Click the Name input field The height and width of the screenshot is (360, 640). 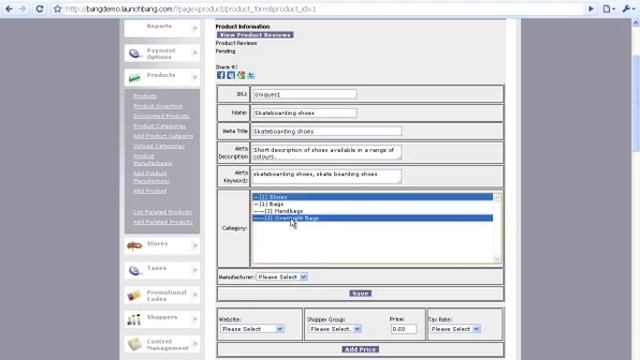tap(304, 113)
